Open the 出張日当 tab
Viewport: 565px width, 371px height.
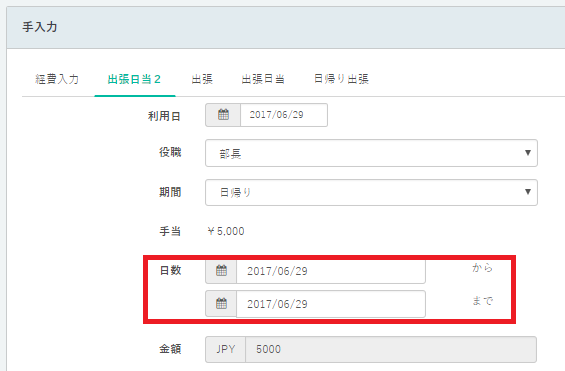point(263,79)
